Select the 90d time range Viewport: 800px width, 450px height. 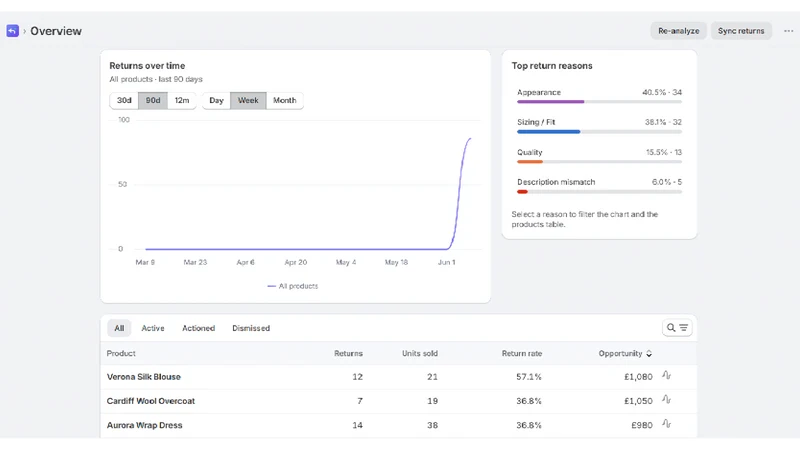[153, 101]
